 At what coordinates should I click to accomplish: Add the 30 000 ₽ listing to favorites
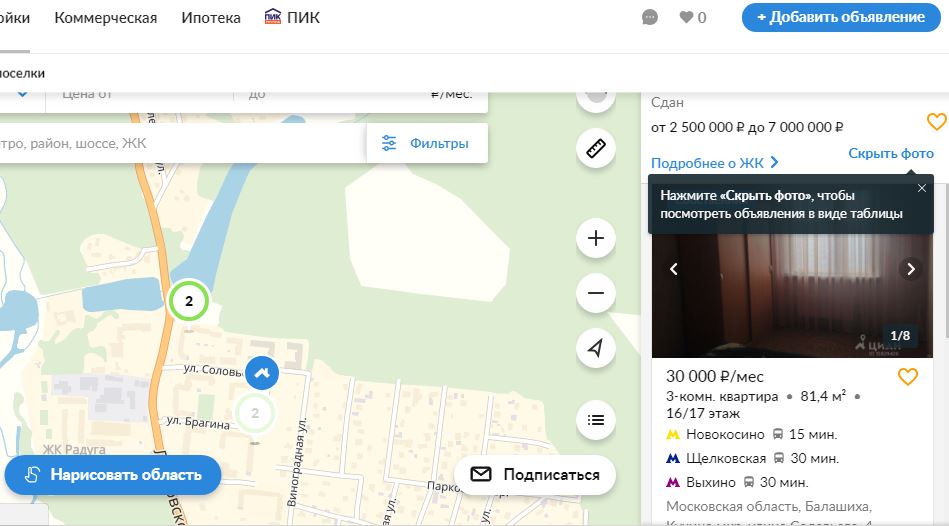pyautogui.click(x=907, y=376)
